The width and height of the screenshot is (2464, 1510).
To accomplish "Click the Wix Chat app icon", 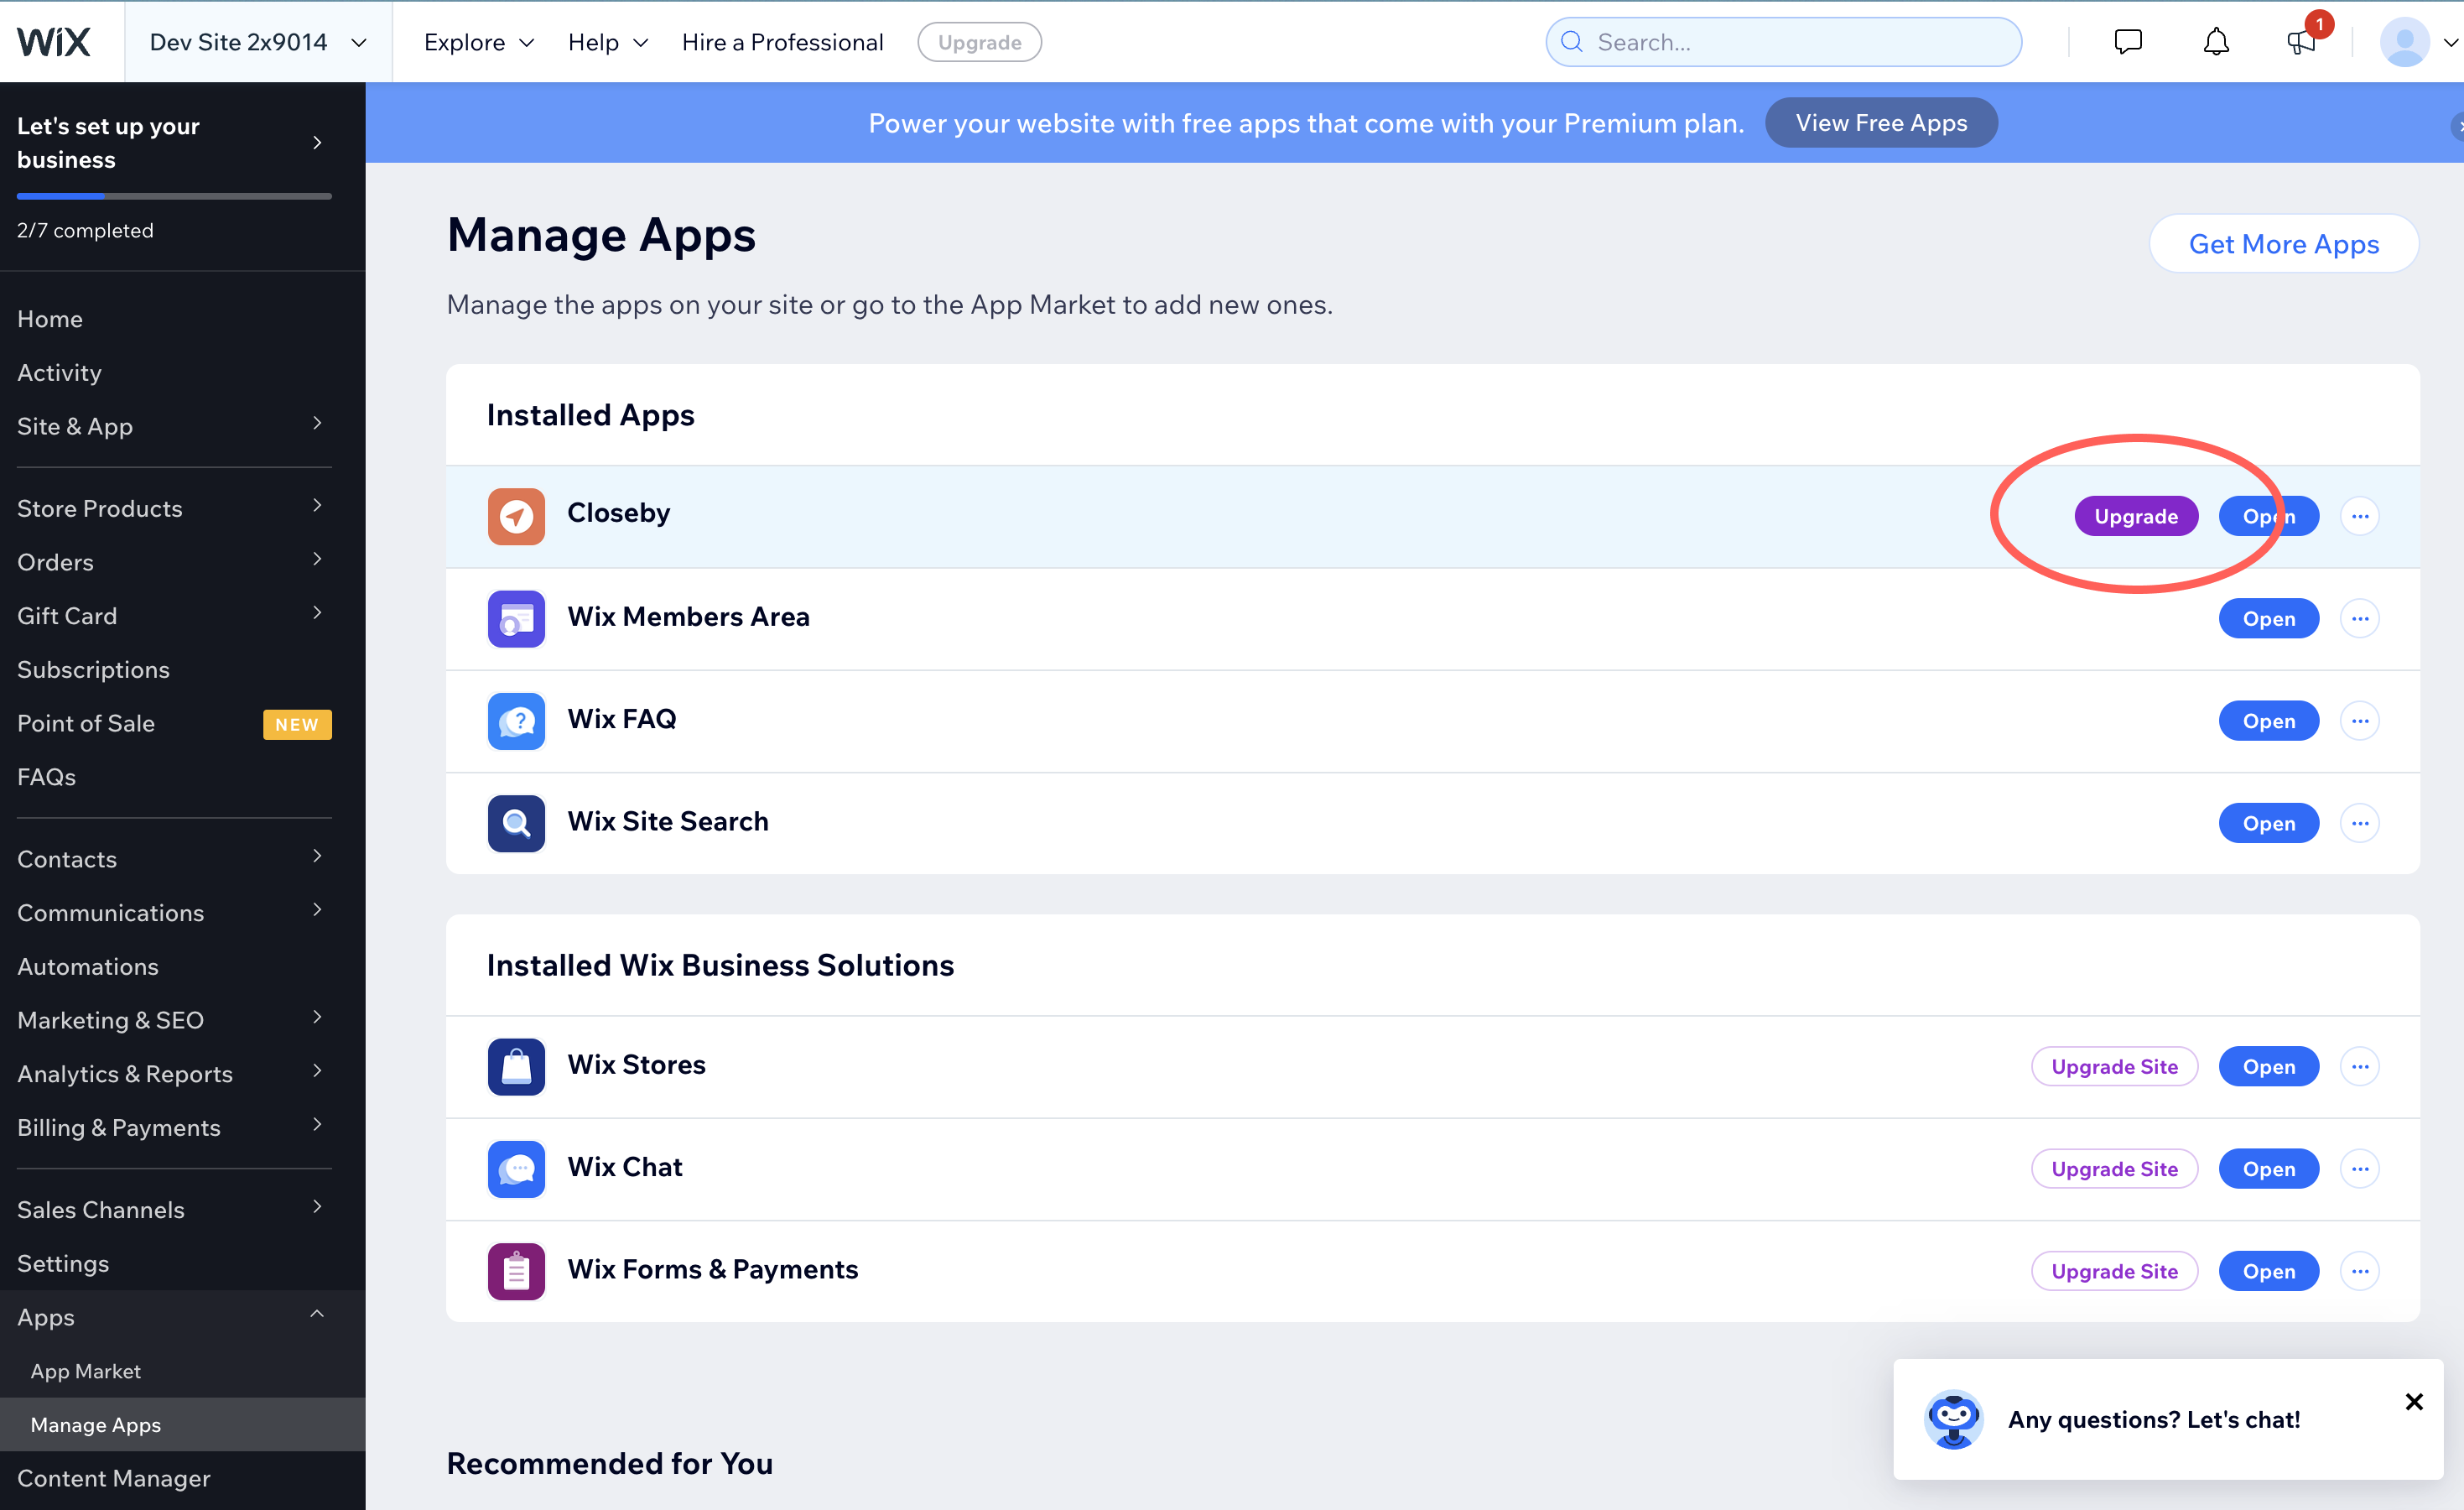I will pyautogui.click(x=516, y=1168).
